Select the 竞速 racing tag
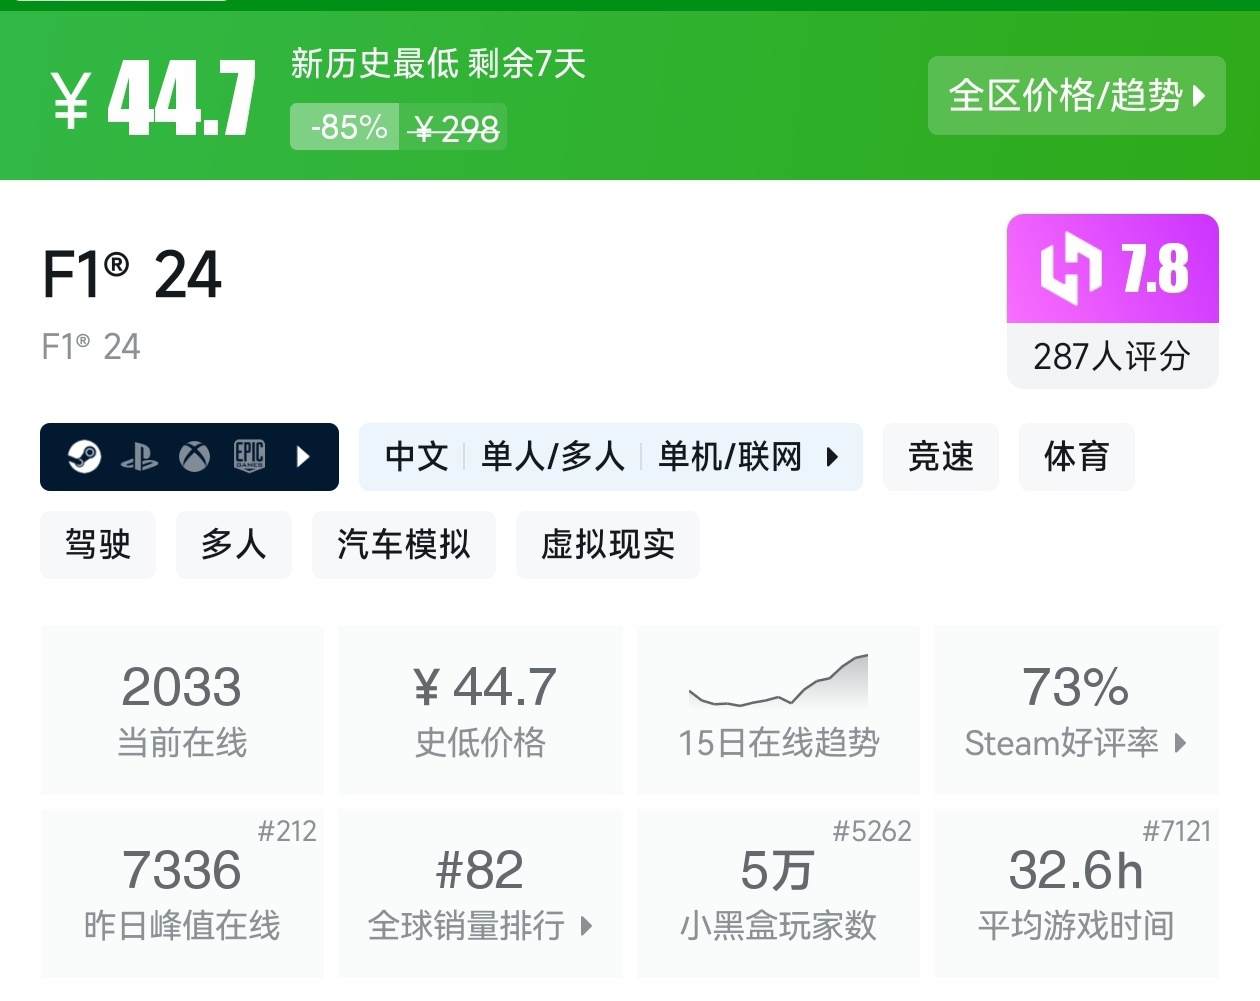 (940, 457)
